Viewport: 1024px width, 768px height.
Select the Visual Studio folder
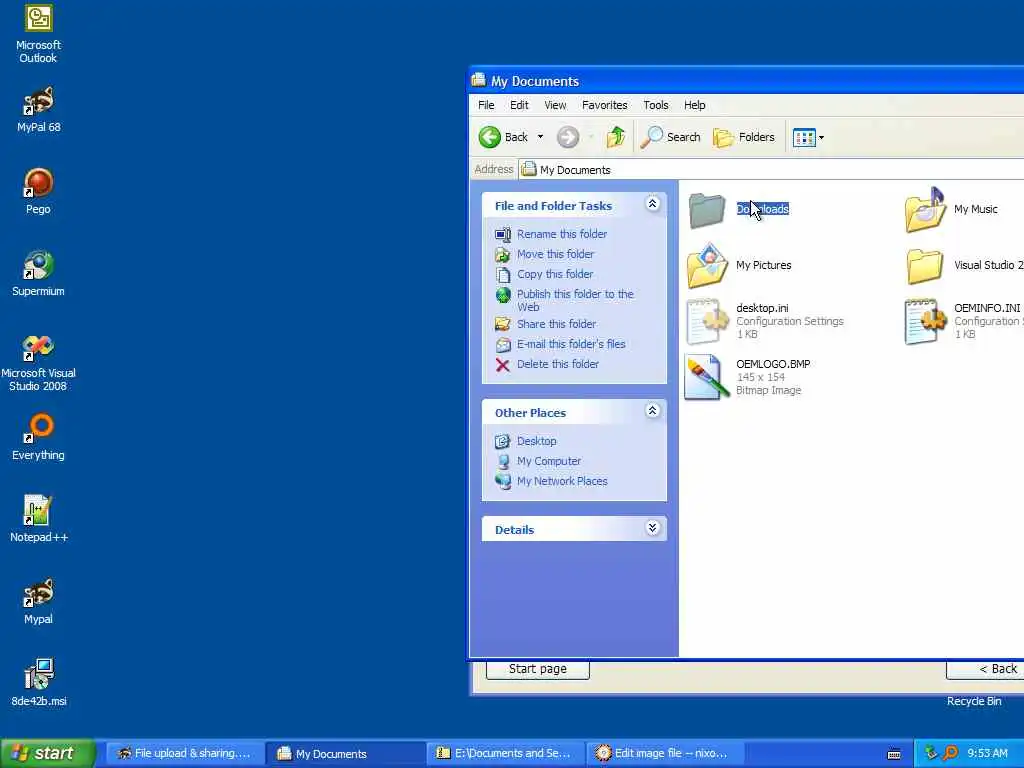pos(964,265)
